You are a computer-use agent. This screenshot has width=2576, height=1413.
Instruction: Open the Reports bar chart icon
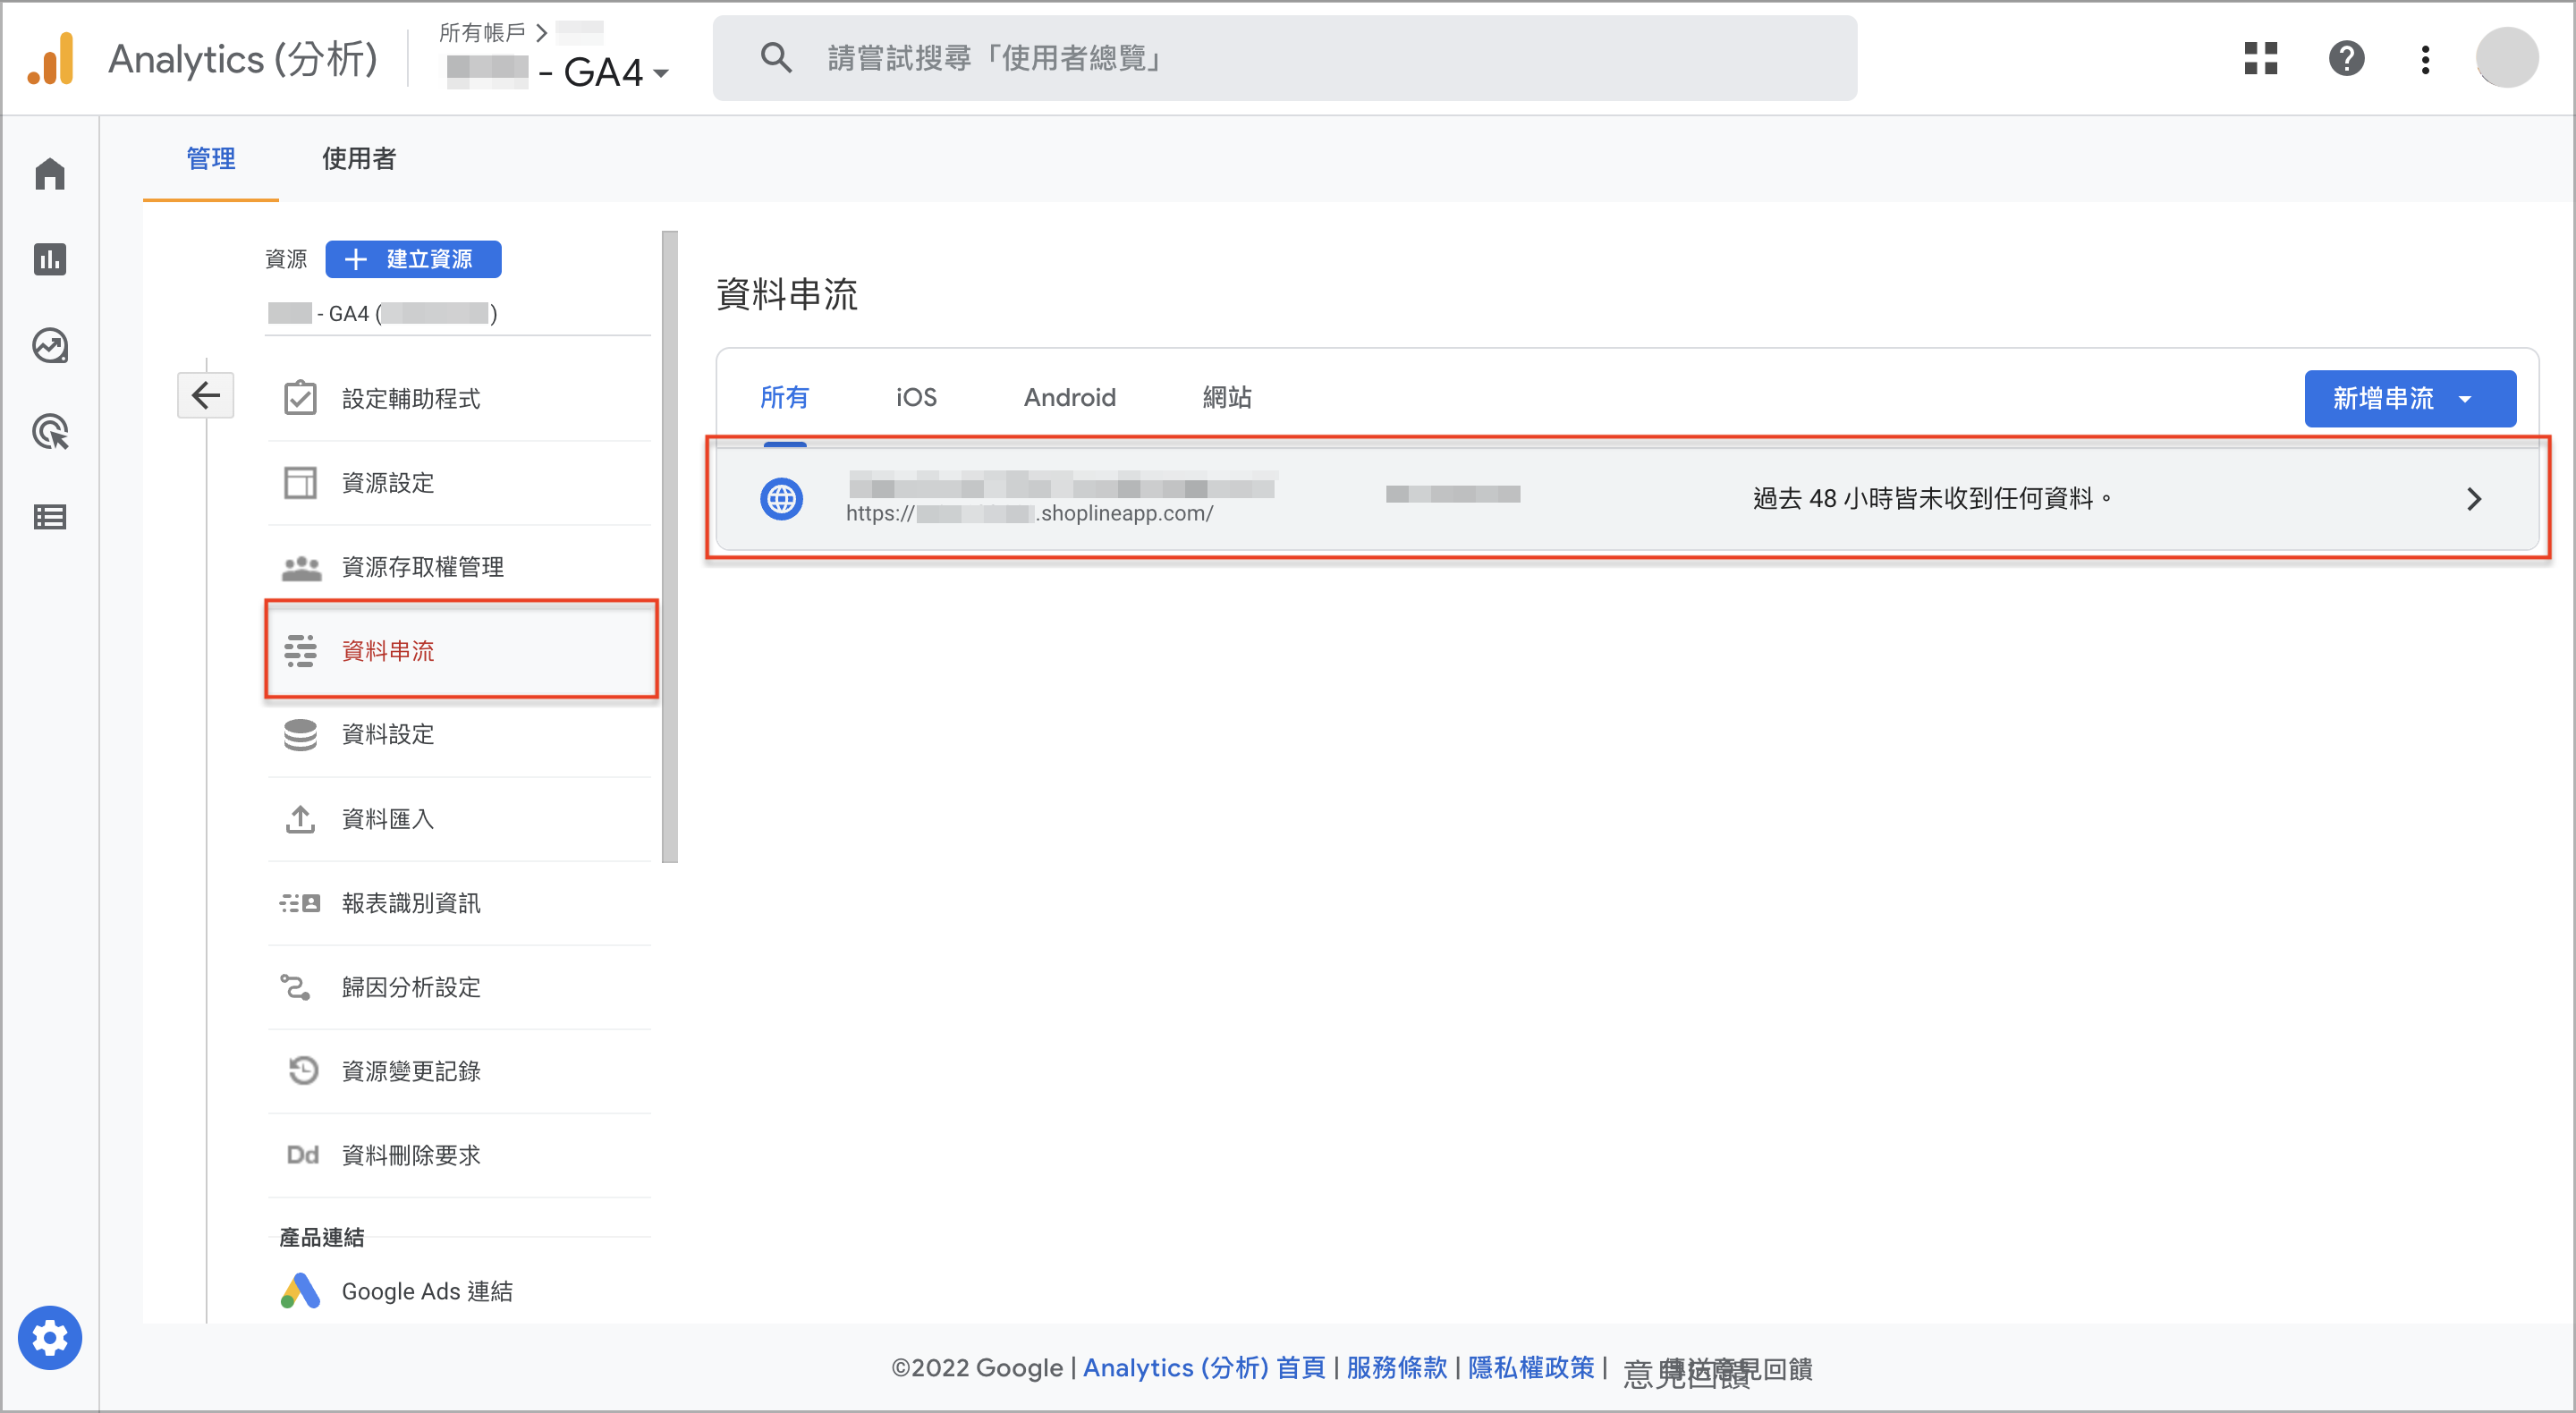tap(50, 259)
